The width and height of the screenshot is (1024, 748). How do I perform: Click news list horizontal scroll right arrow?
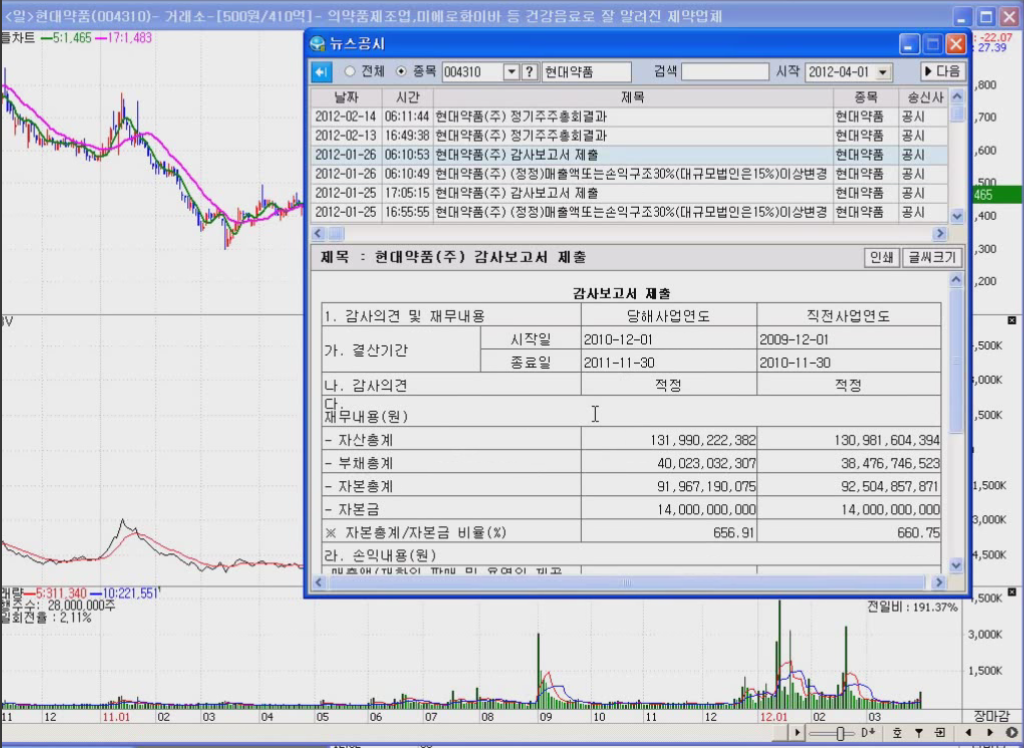[940, 233]
